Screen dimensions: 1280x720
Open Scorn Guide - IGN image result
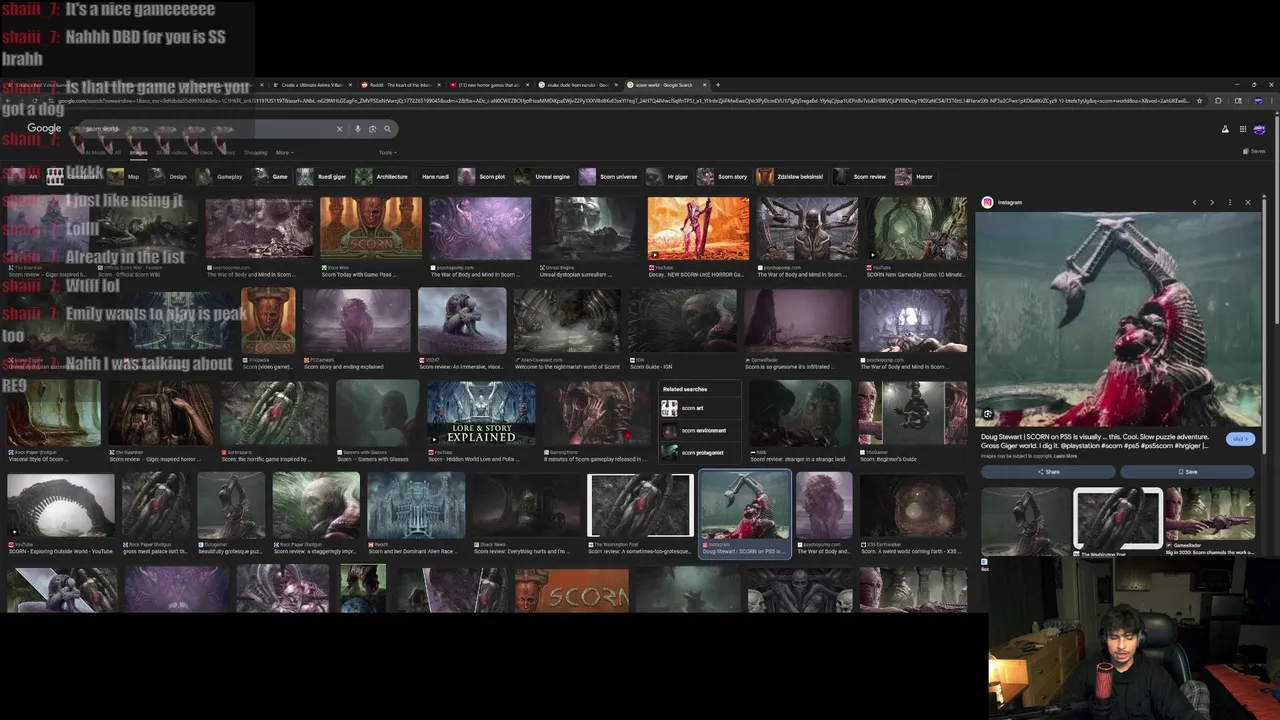point(682,321)
